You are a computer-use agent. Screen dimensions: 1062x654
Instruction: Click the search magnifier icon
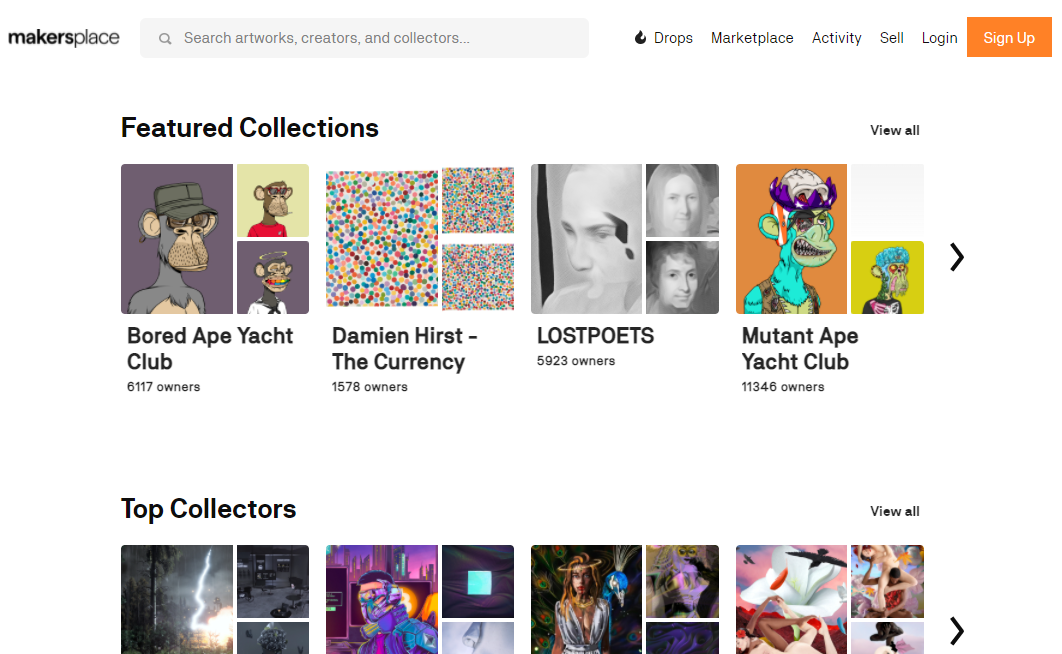165,39
